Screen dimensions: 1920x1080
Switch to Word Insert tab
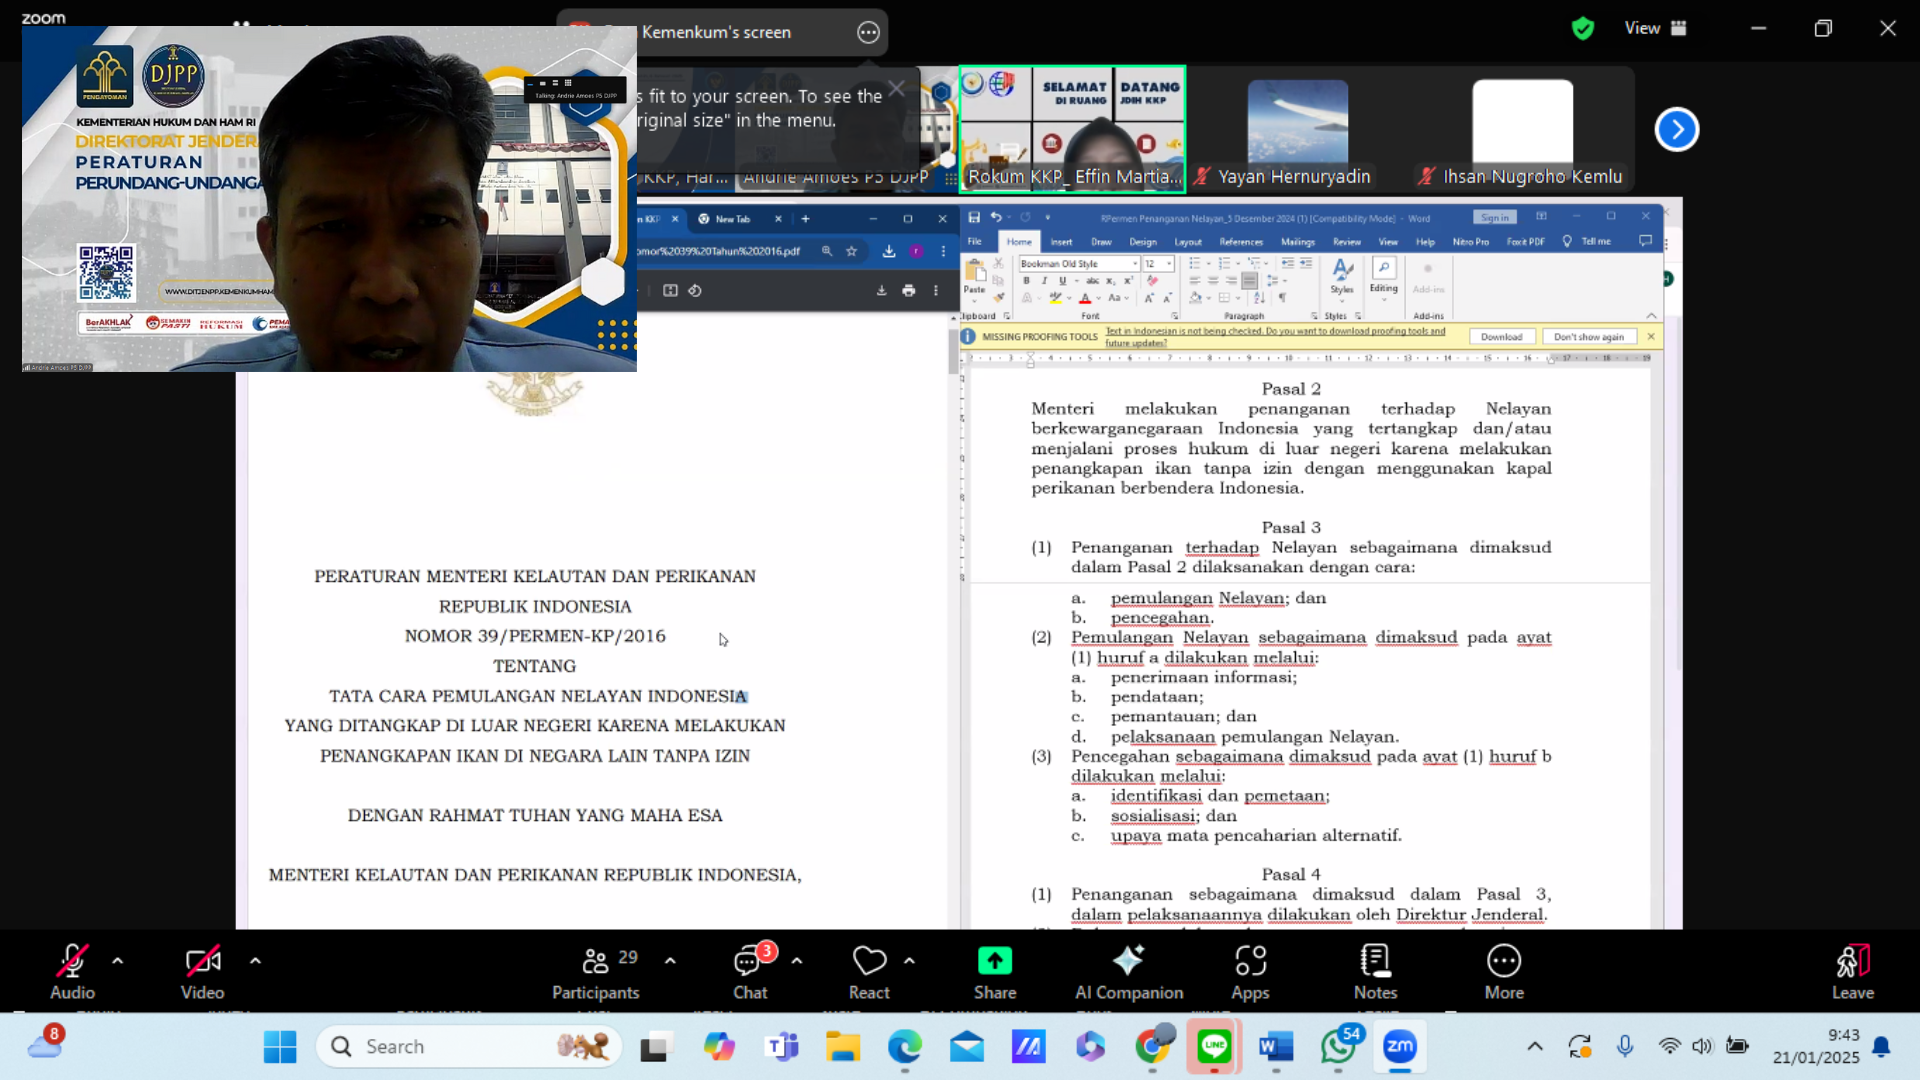click(1061, 242)
